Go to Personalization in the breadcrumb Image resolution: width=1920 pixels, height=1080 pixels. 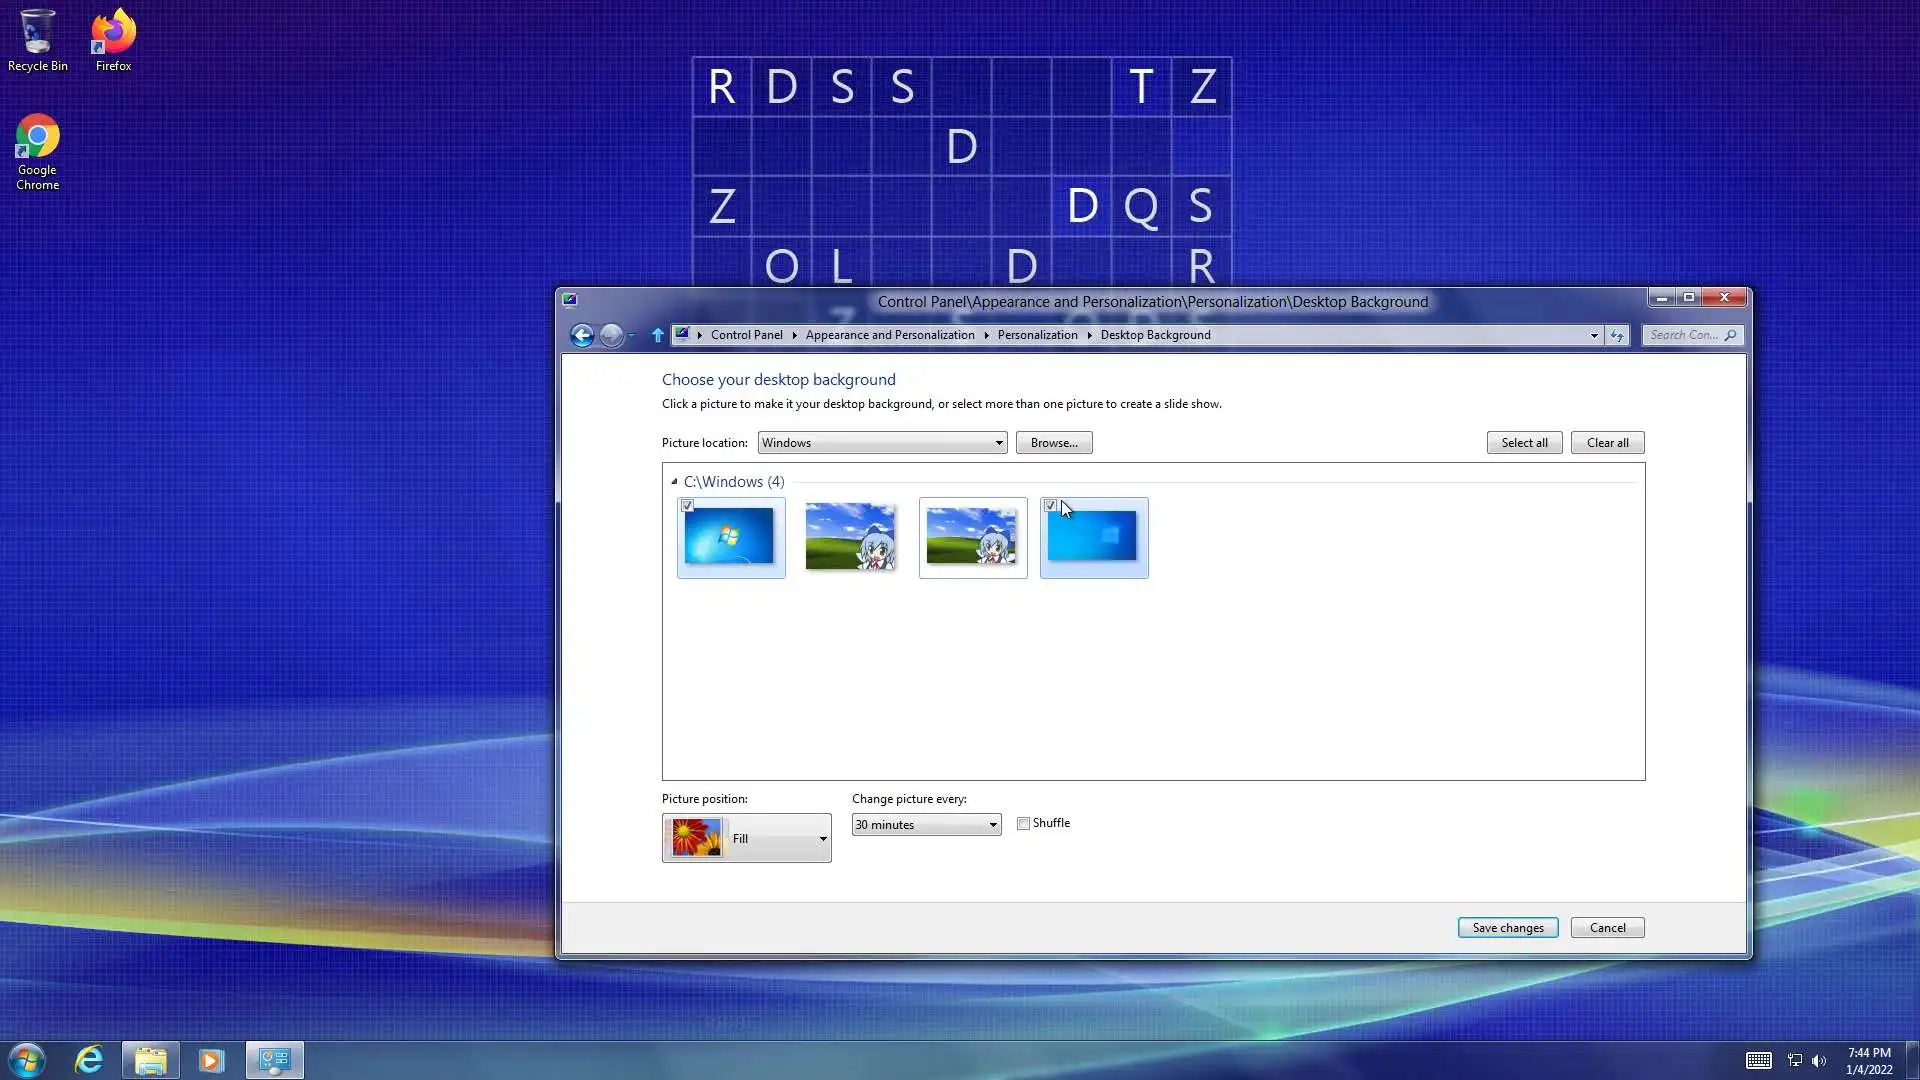tap(1037, 335)
